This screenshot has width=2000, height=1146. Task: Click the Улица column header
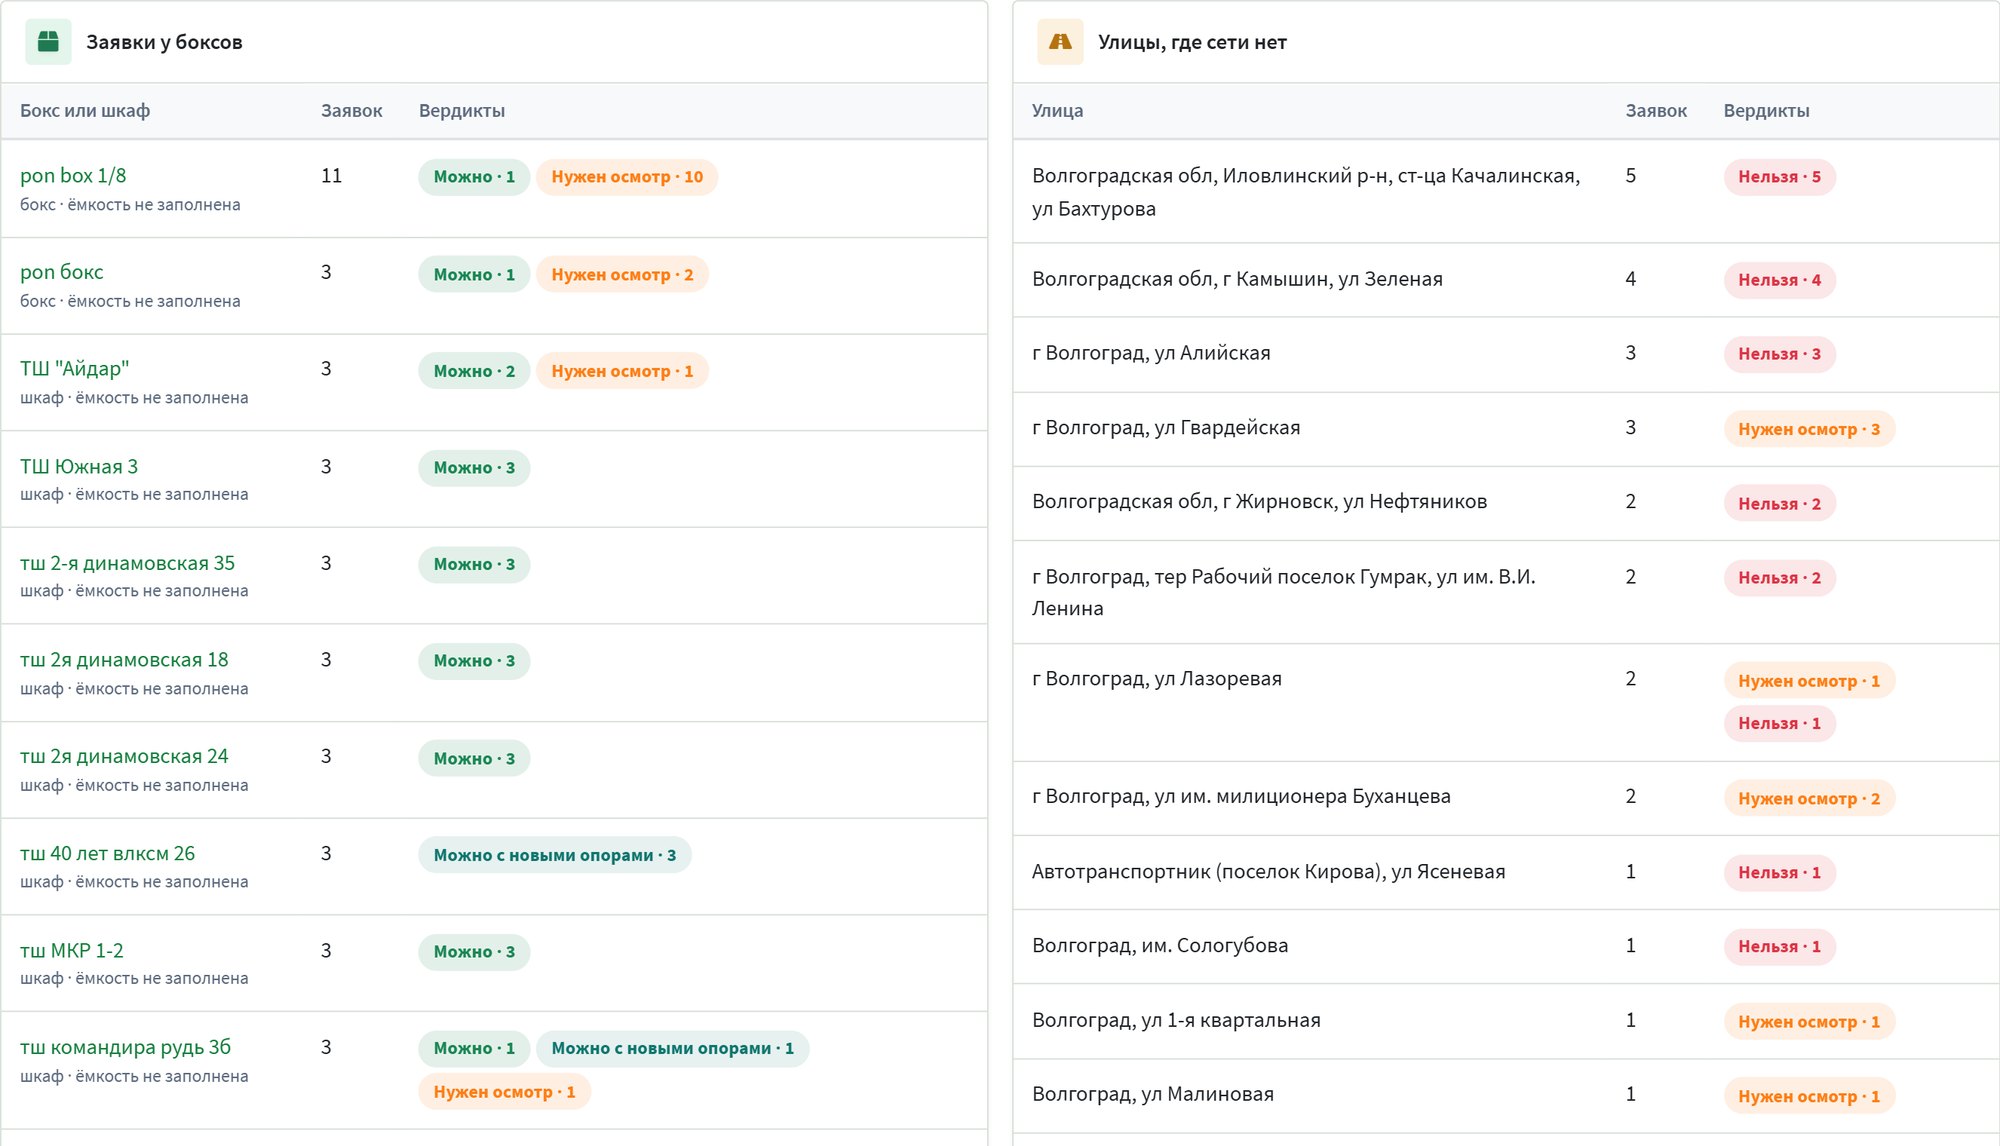(1057, 111)
